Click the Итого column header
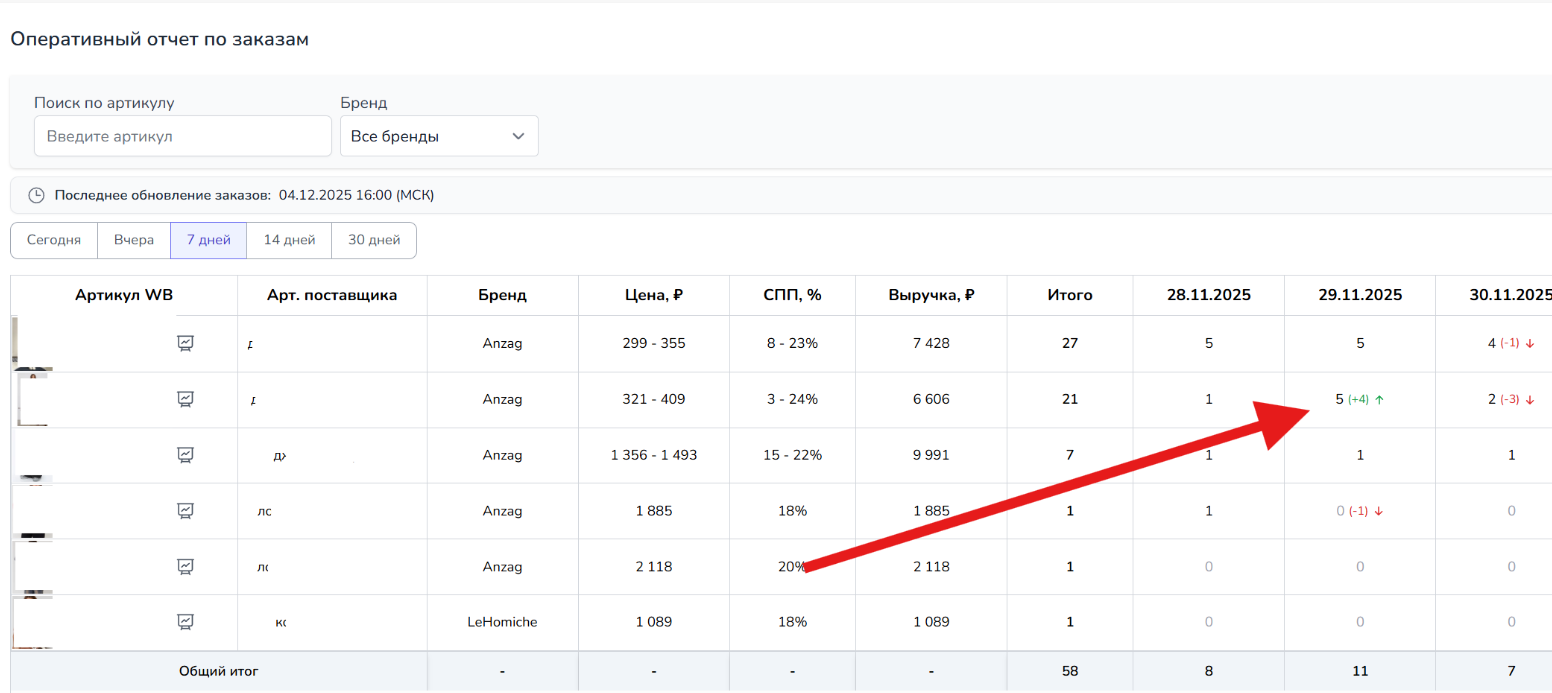Viewport: 1552px width, 693px height. [x=1069, y=295]
